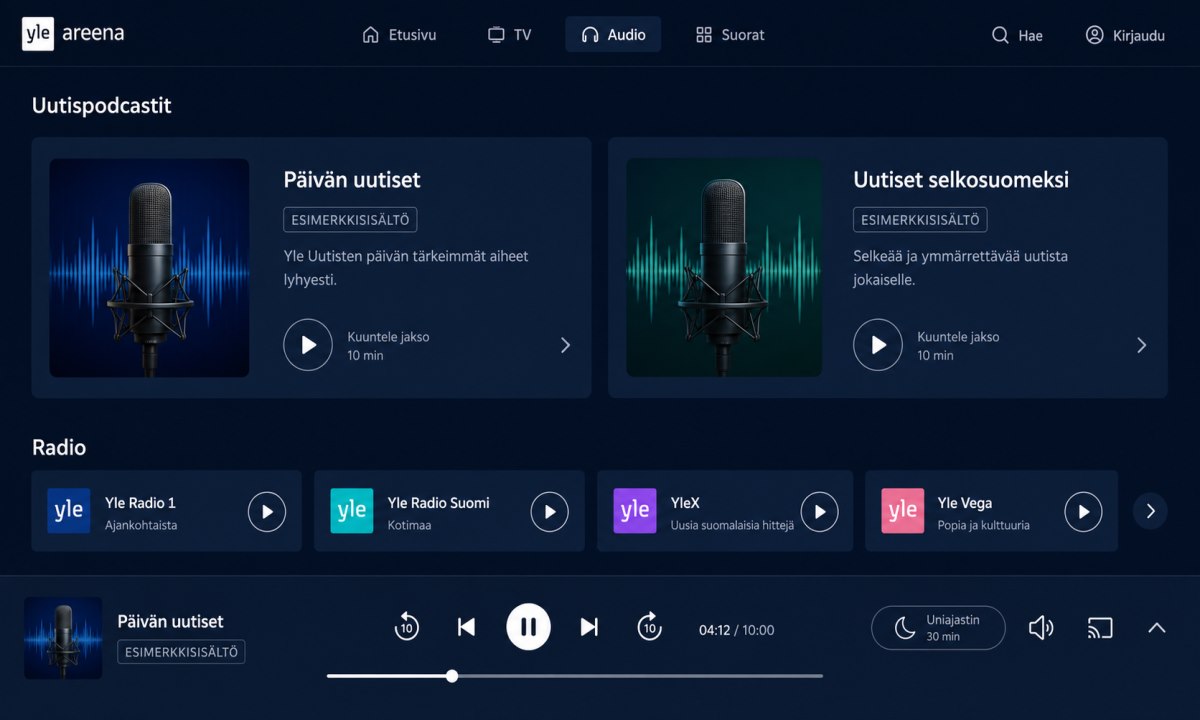Open the Uutiset selkosuomeksi green cover image
Screen dimensions: 1200x720
click(724, 268)
